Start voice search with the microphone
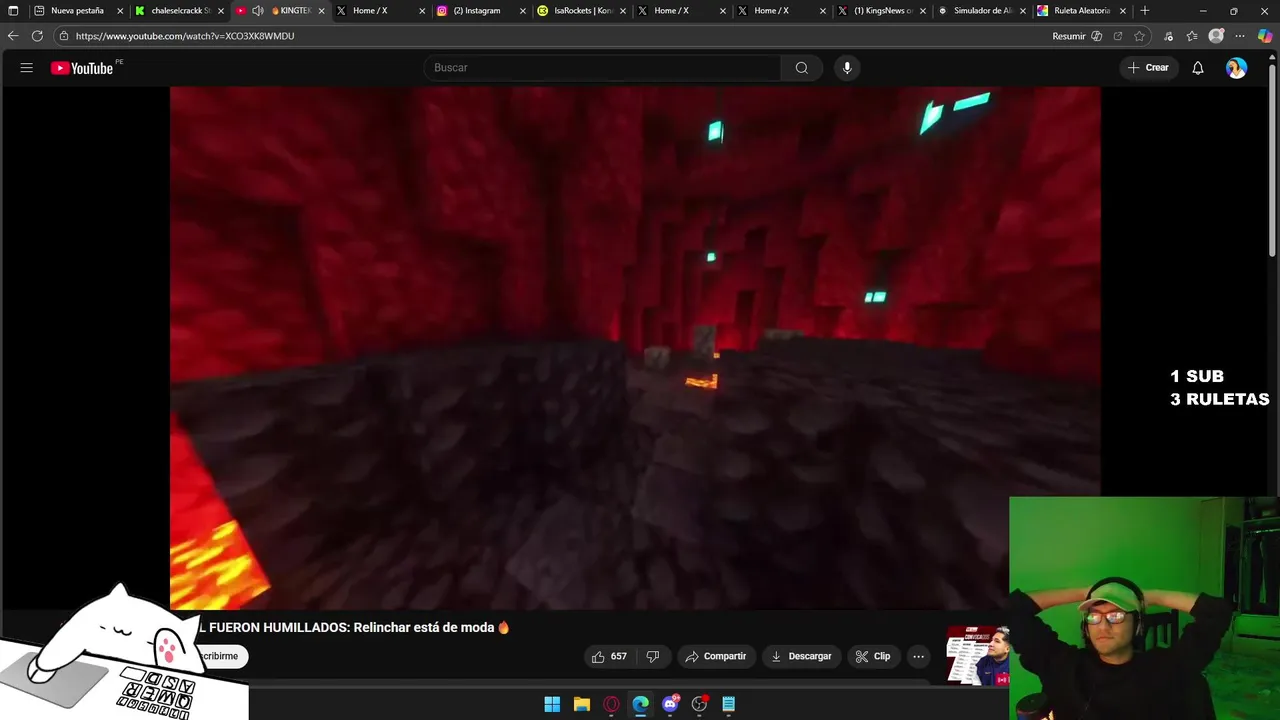Image resolution: width=1280 pixels, height=720 pixels. point(847,68)
